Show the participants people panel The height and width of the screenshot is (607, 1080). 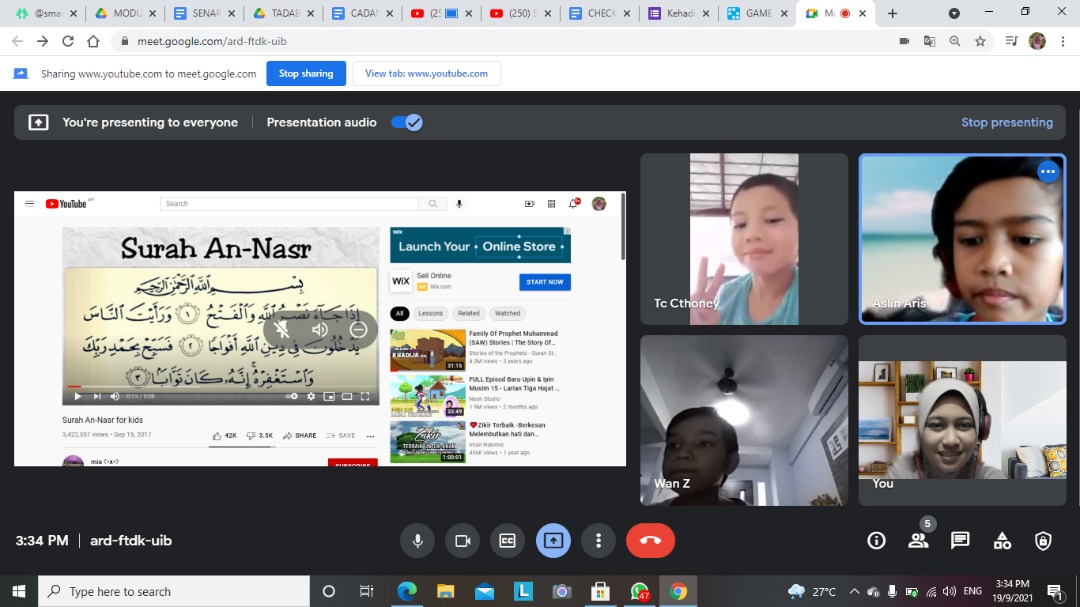coord(918,541)
